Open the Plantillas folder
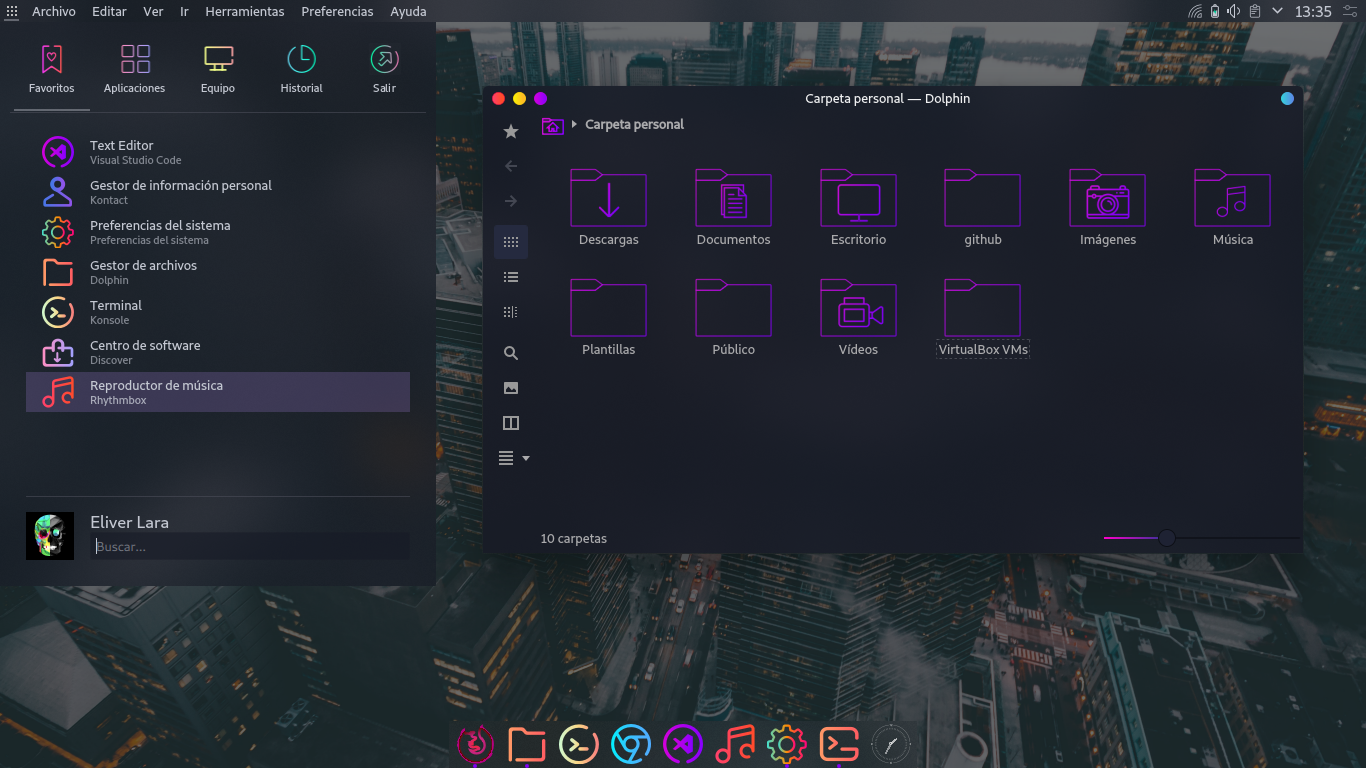The image size is (1366, 768). [608, 318]
